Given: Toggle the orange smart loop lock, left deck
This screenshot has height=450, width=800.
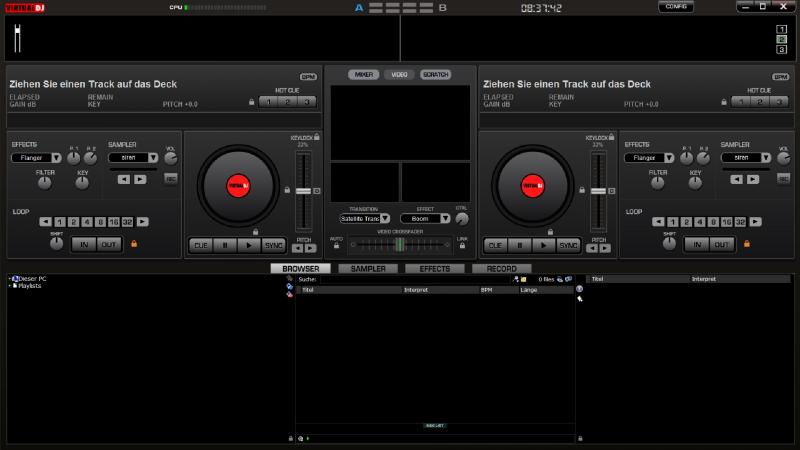Looking at the screenshot, I should tap(134, 244).
